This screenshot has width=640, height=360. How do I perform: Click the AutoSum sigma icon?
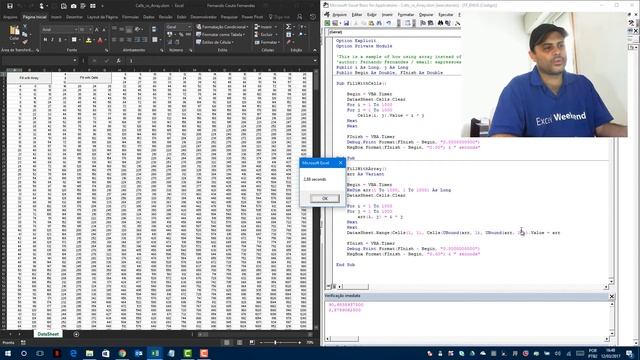point(289,27)
